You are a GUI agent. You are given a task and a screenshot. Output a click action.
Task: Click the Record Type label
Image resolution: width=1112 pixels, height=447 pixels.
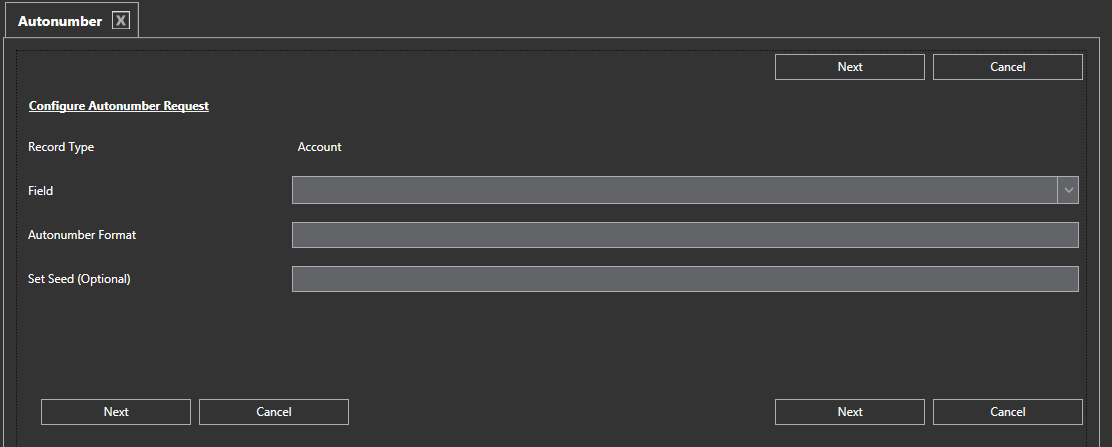click(61, 147)
